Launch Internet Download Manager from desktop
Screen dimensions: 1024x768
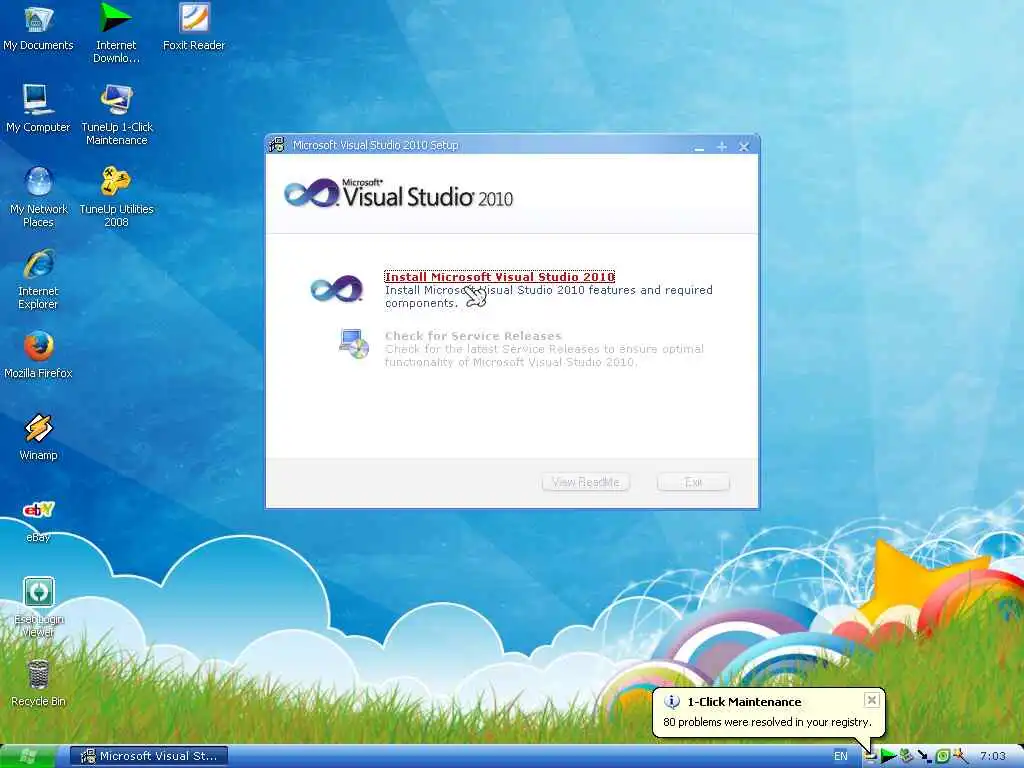pyautogui.click(x=116, y=33)
